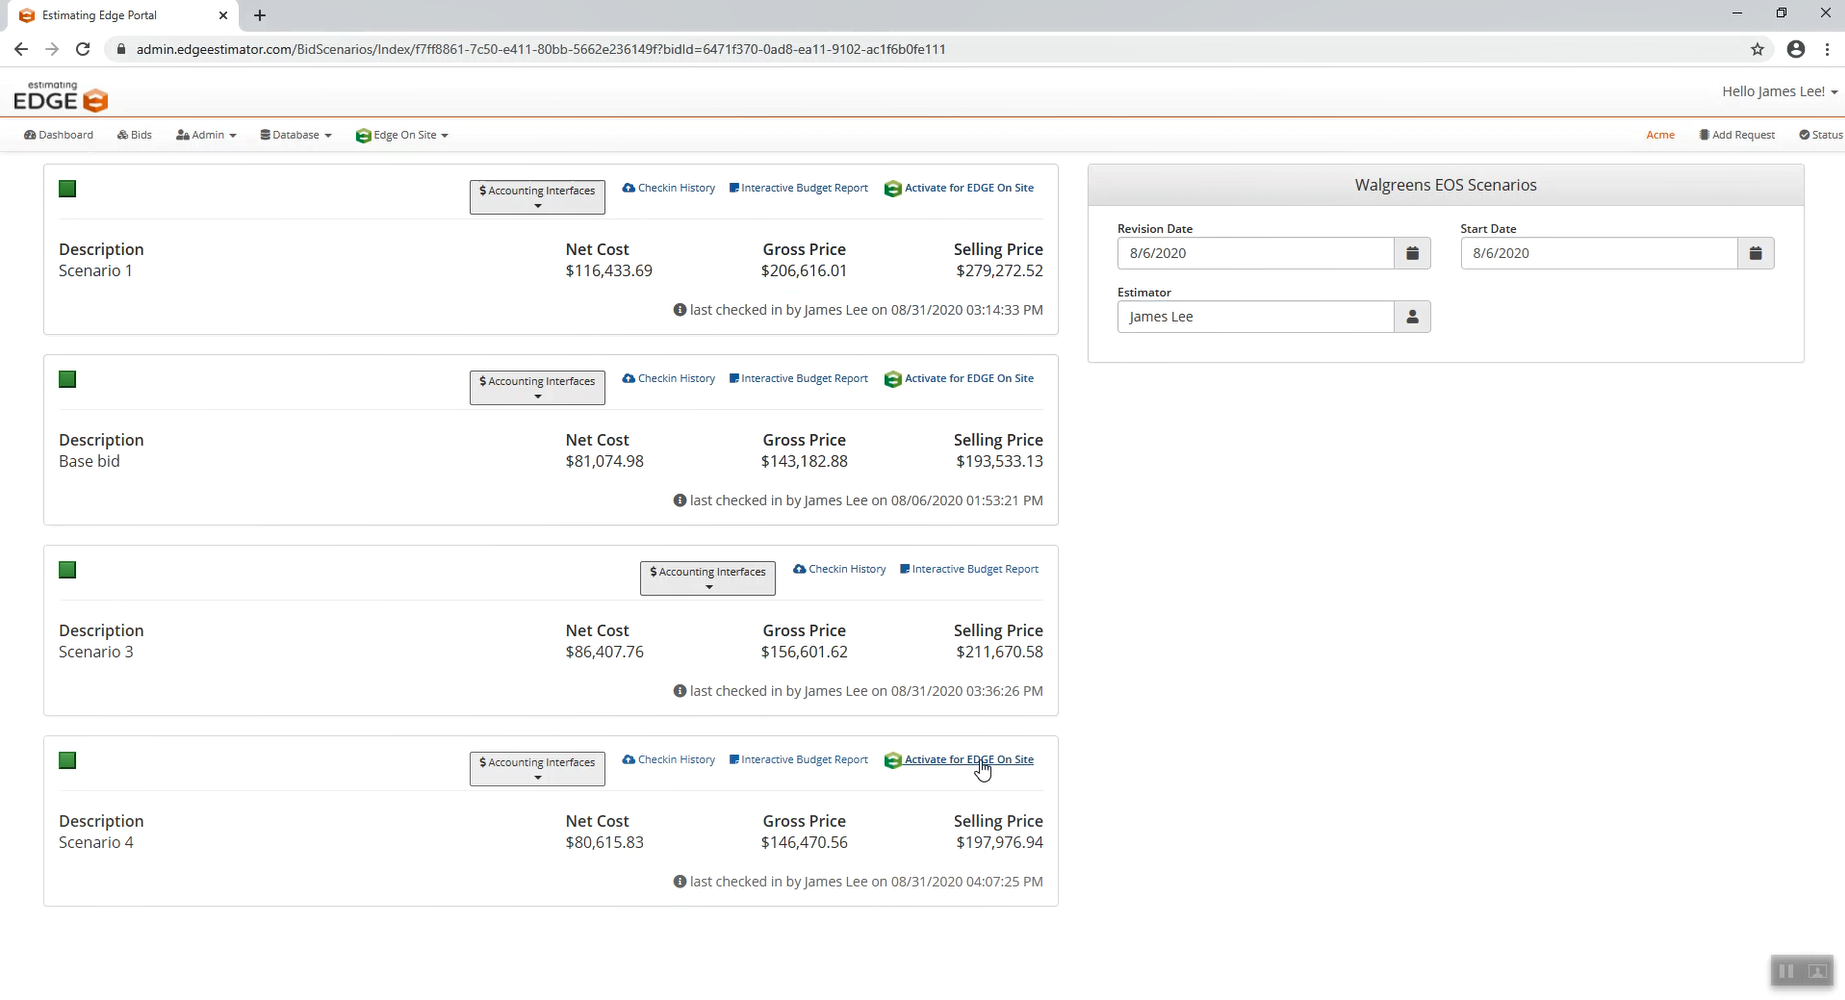Bookmark this page with the star icon
The height and width of the screenshot is (1000, 1845).
(1757, 49)
